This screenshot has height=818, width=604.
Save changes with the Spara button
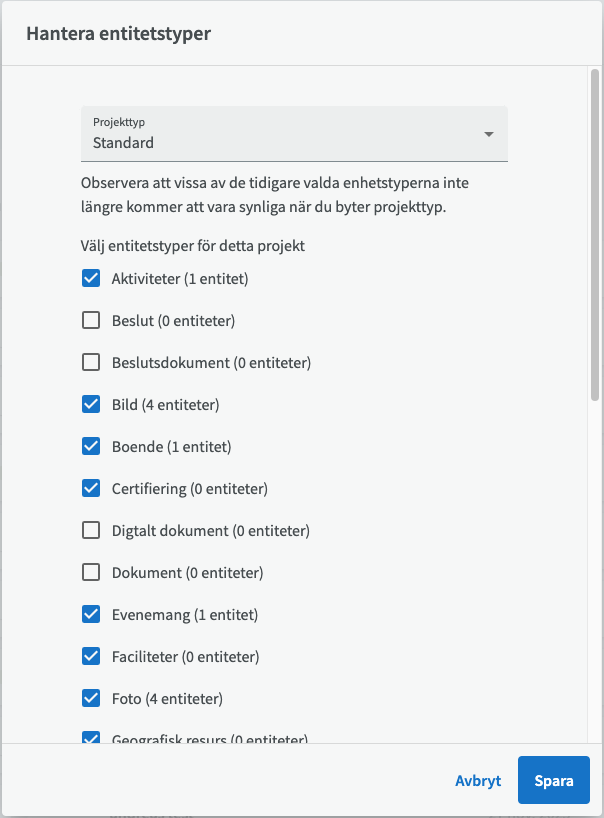coord(554,780)
